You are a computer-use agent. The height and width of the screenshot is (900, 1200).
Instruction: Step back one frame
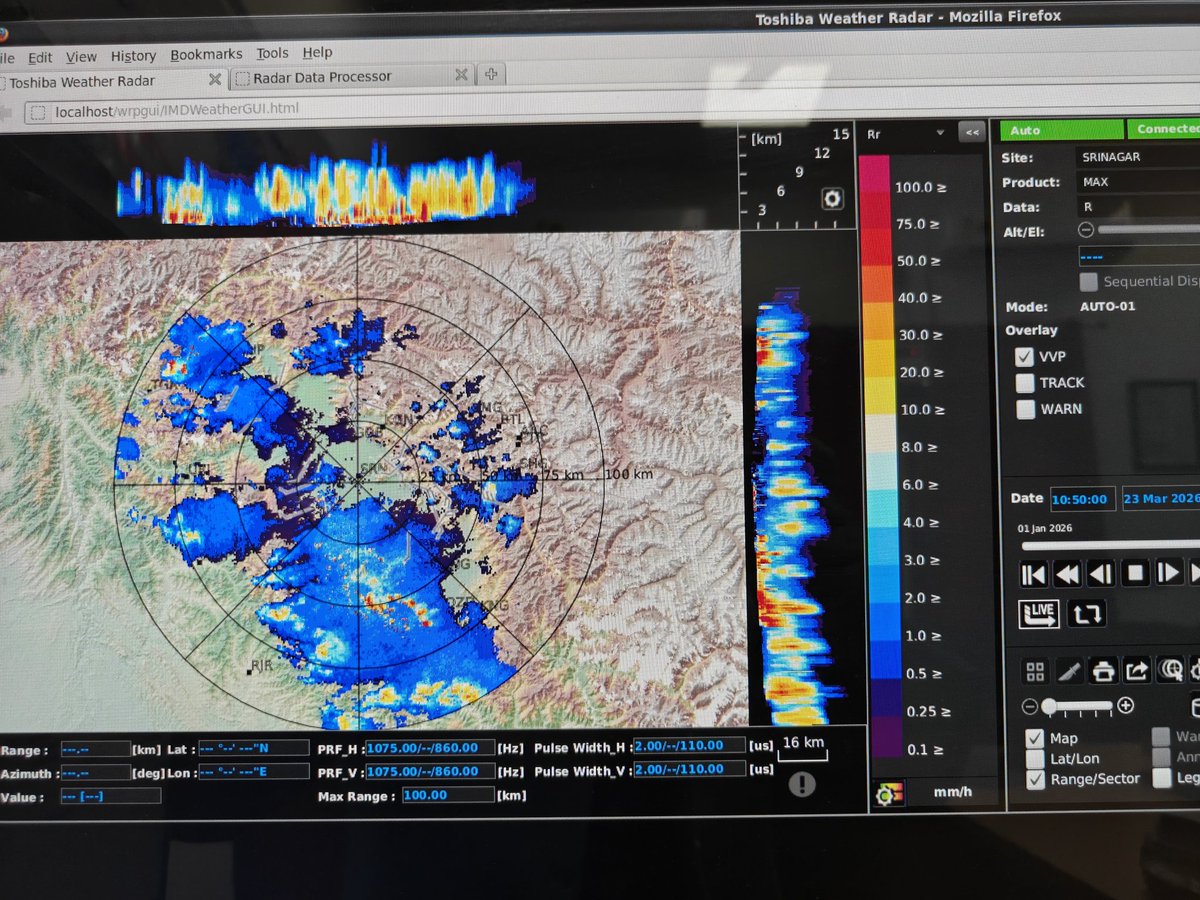click(1101, 574)
